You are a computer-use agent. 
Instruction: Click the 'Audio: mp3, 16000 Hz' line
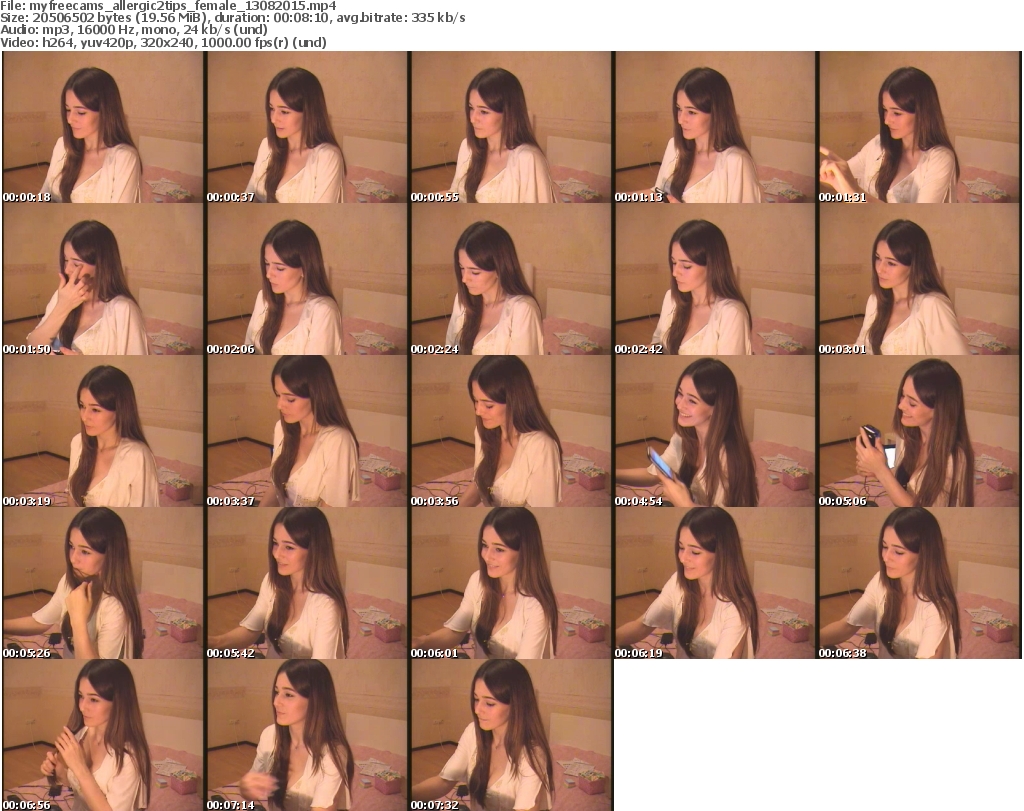click(134, 30)
